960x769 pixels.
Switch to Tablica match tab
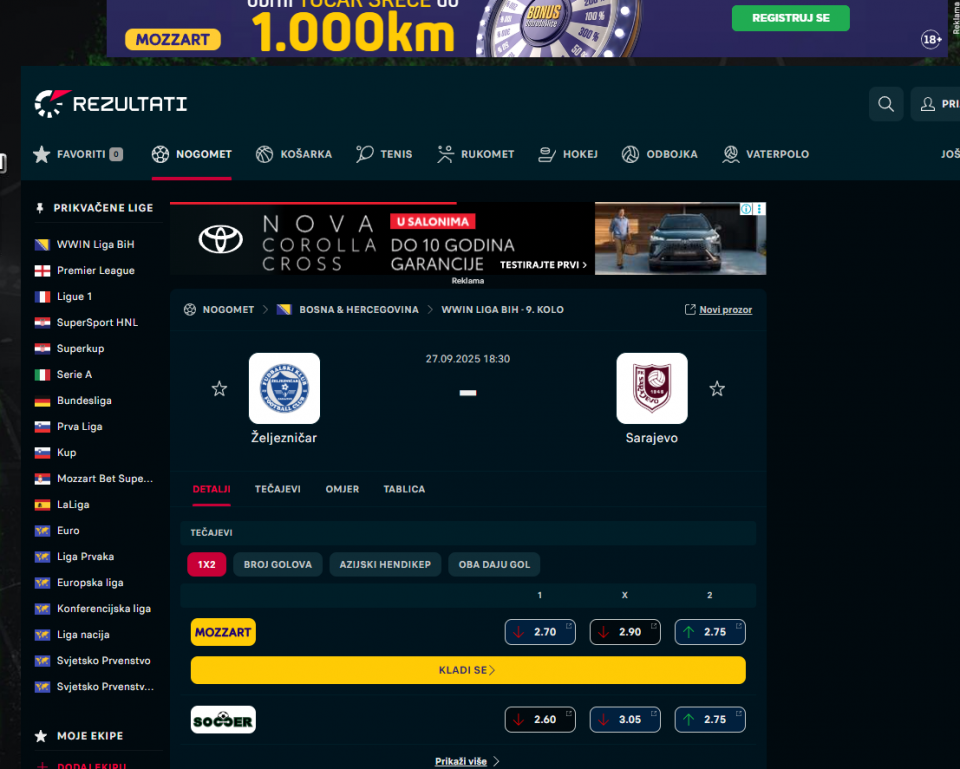pos(404,489)
